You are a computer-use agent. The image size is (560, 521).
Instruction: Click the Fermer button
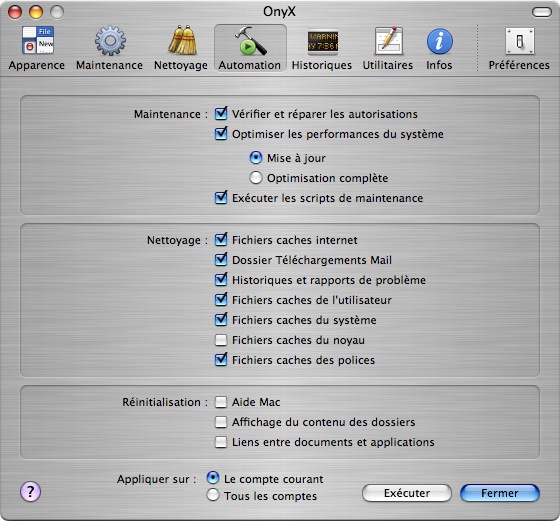click(x=500, y=493)
